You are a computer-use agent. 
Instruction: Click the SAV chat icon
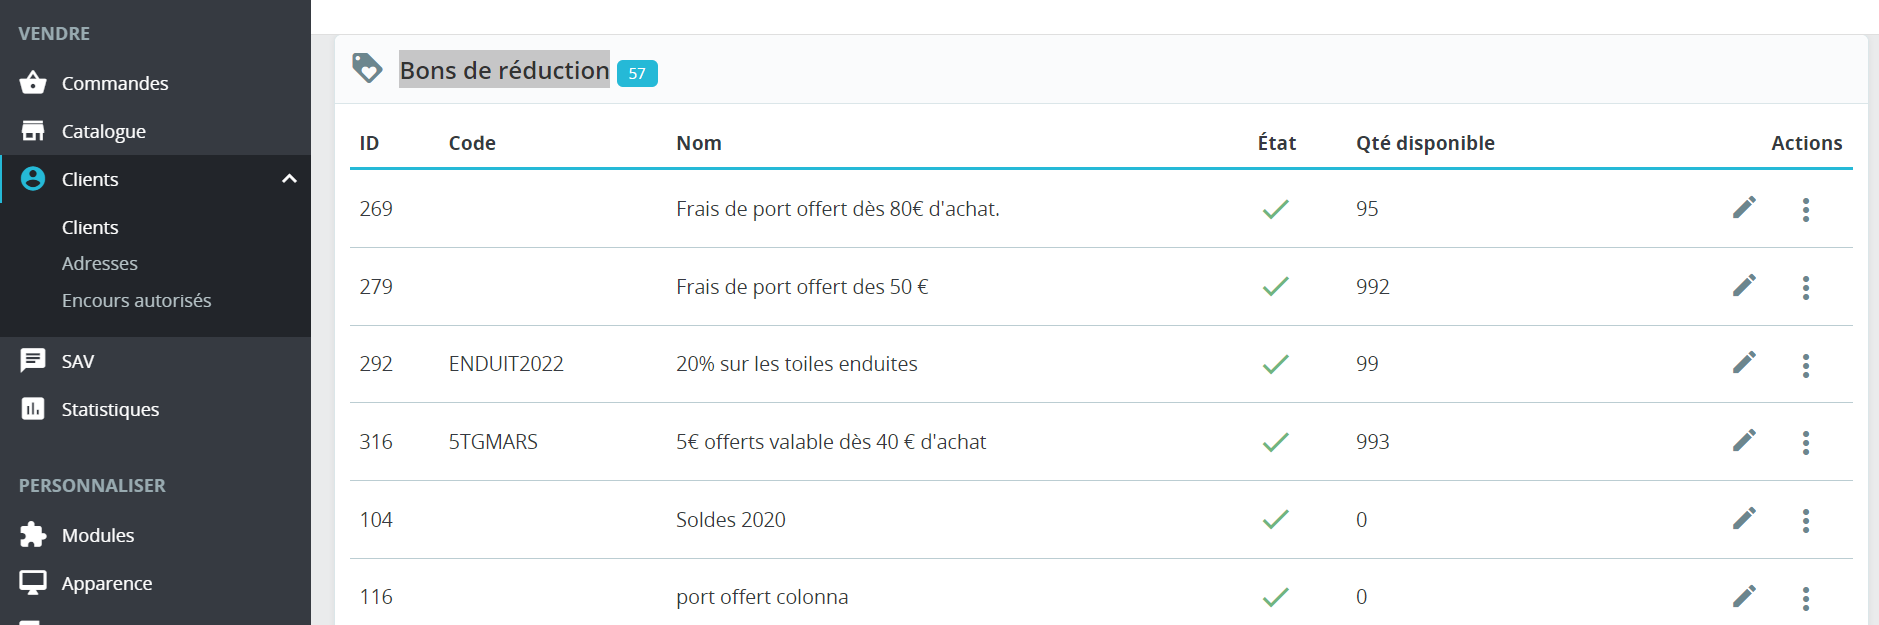tap(33, 360)
